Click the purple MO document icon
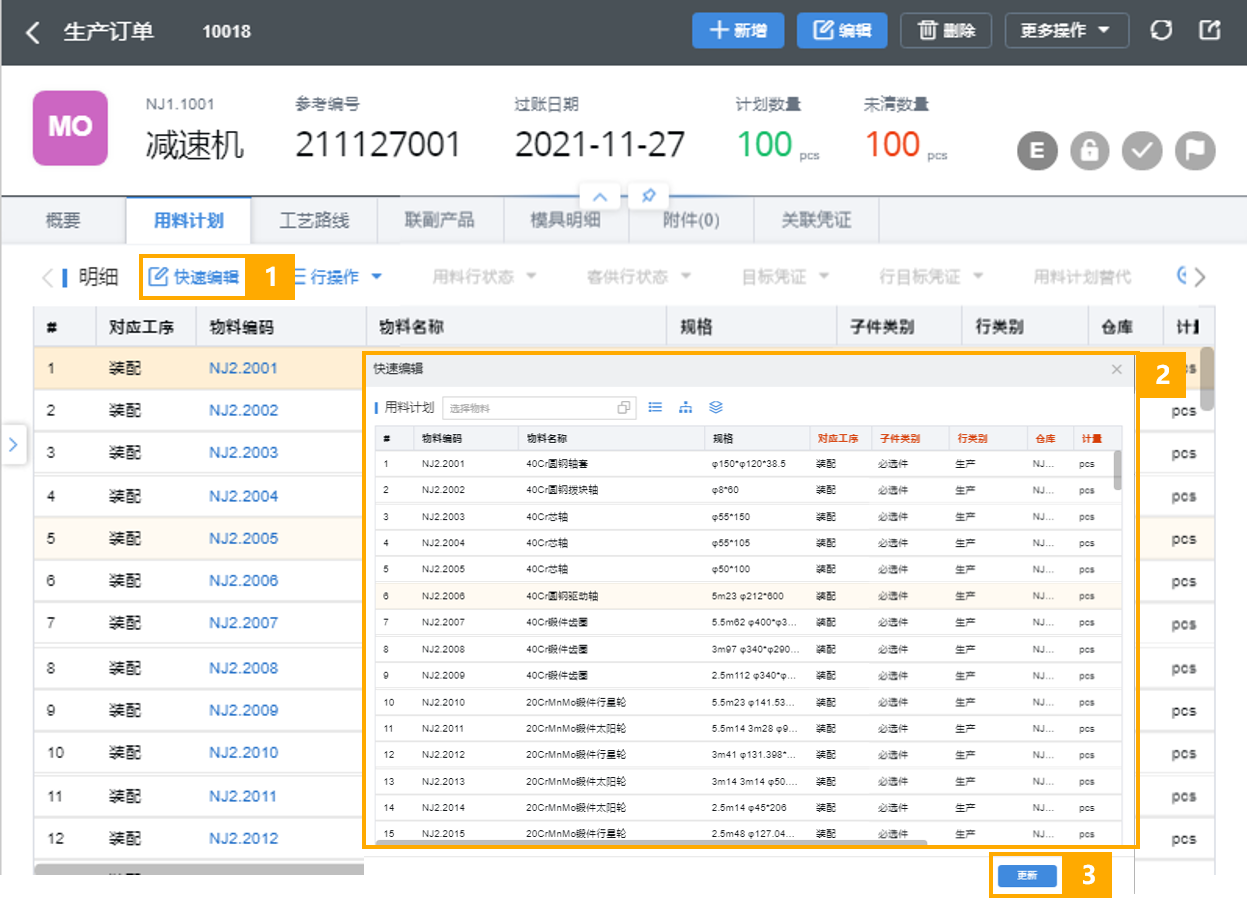This screenshot has width=1247, height=906. pyautogui.click(x=70, y=128)
